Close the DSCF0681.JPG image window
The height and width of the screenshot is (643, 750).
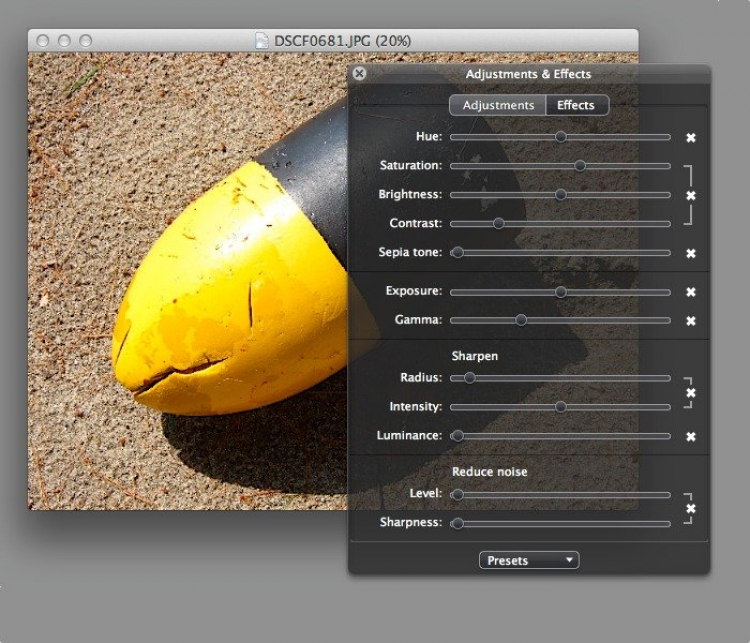[x=43, y=41]
